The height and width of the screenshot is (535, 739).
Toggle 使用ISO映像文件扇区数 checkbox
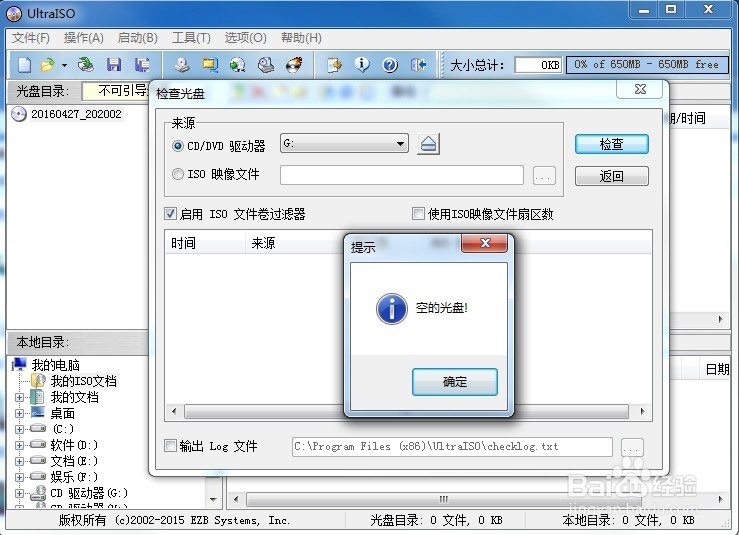418,214
